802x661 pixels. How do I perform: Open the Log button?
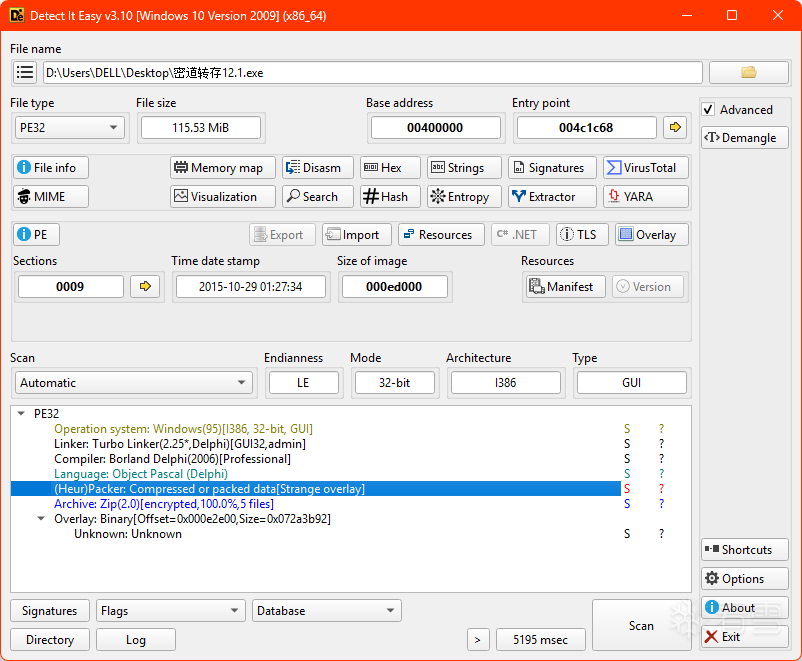(x=136, y=640)
